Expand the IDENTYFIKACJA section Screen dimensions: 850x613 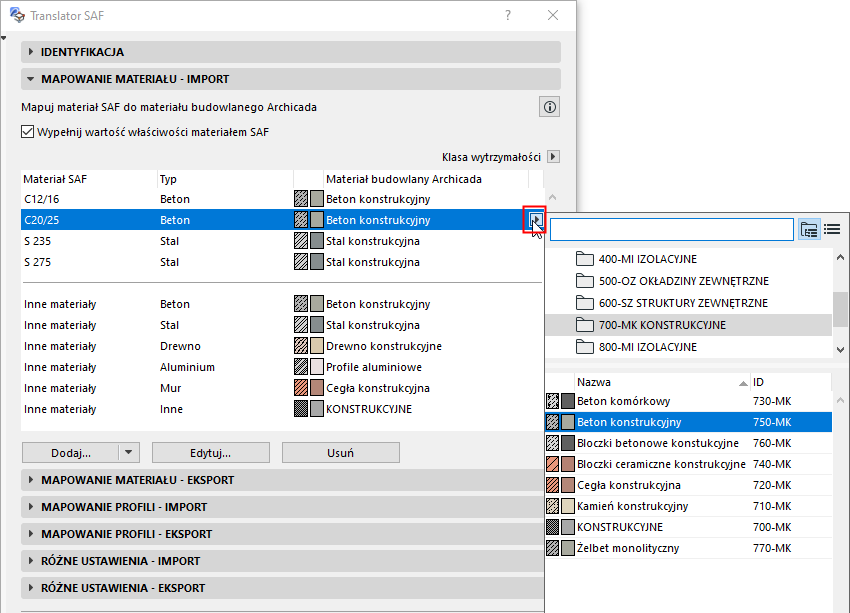coord(291,52)
